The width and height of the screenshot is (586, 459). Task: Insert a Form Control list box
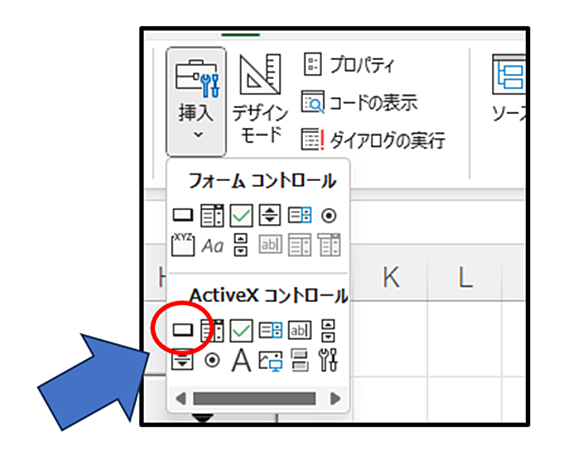coord(299,215)
